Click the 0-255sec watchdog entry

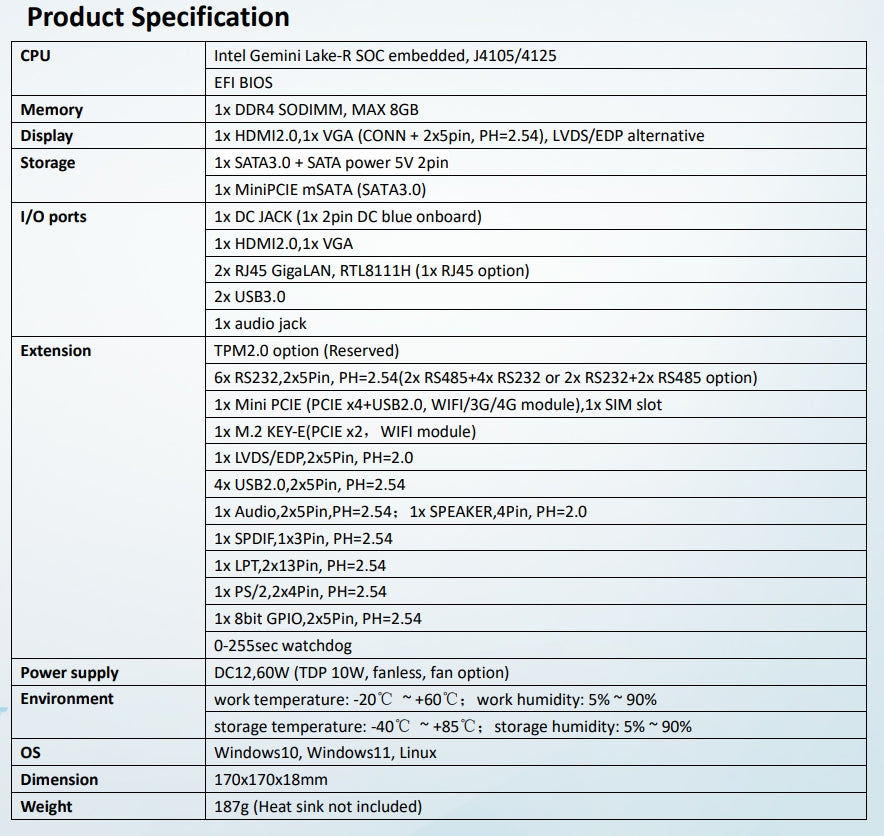283,646
